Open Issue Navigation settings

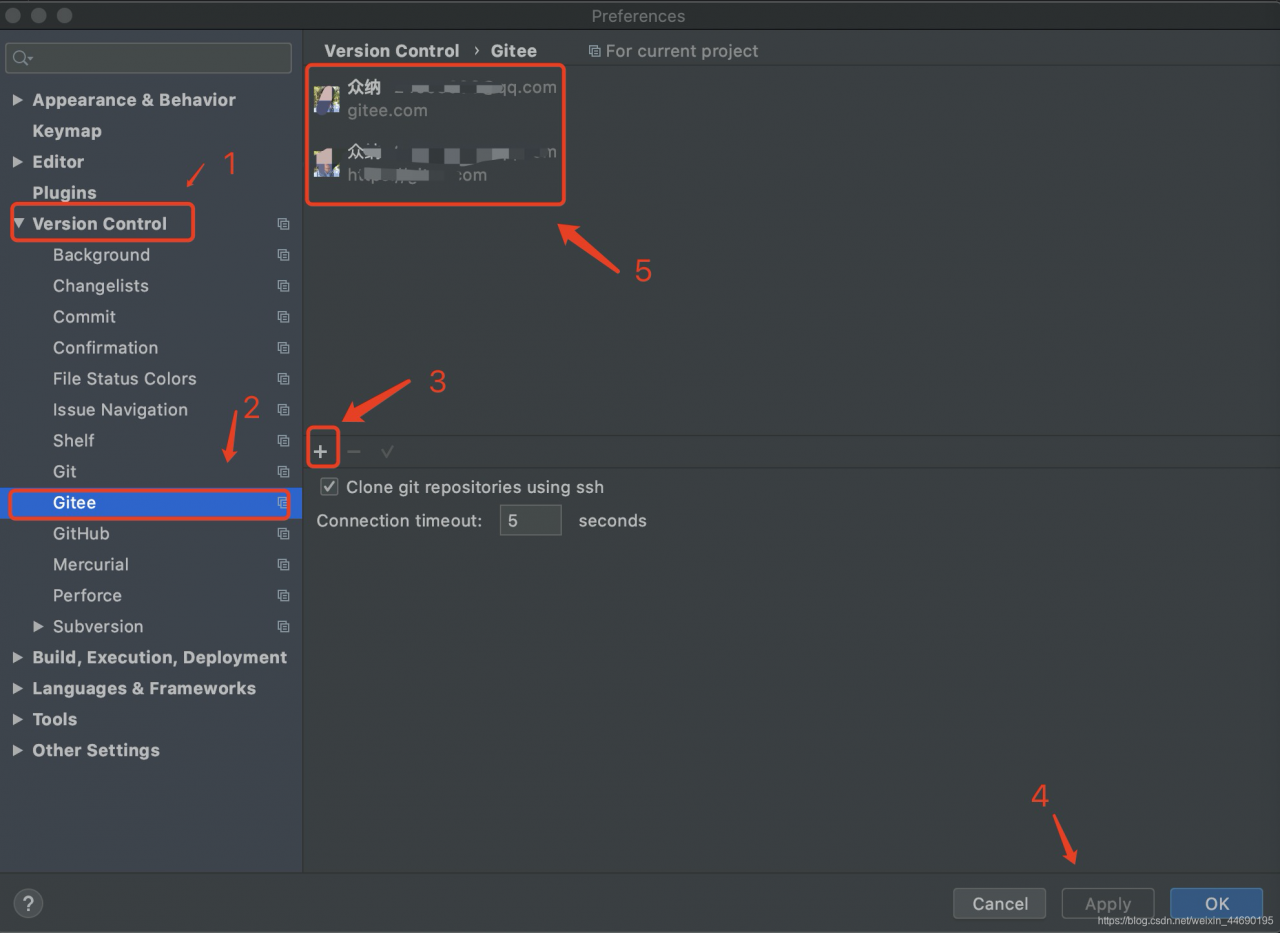click(x=120, y=410)
